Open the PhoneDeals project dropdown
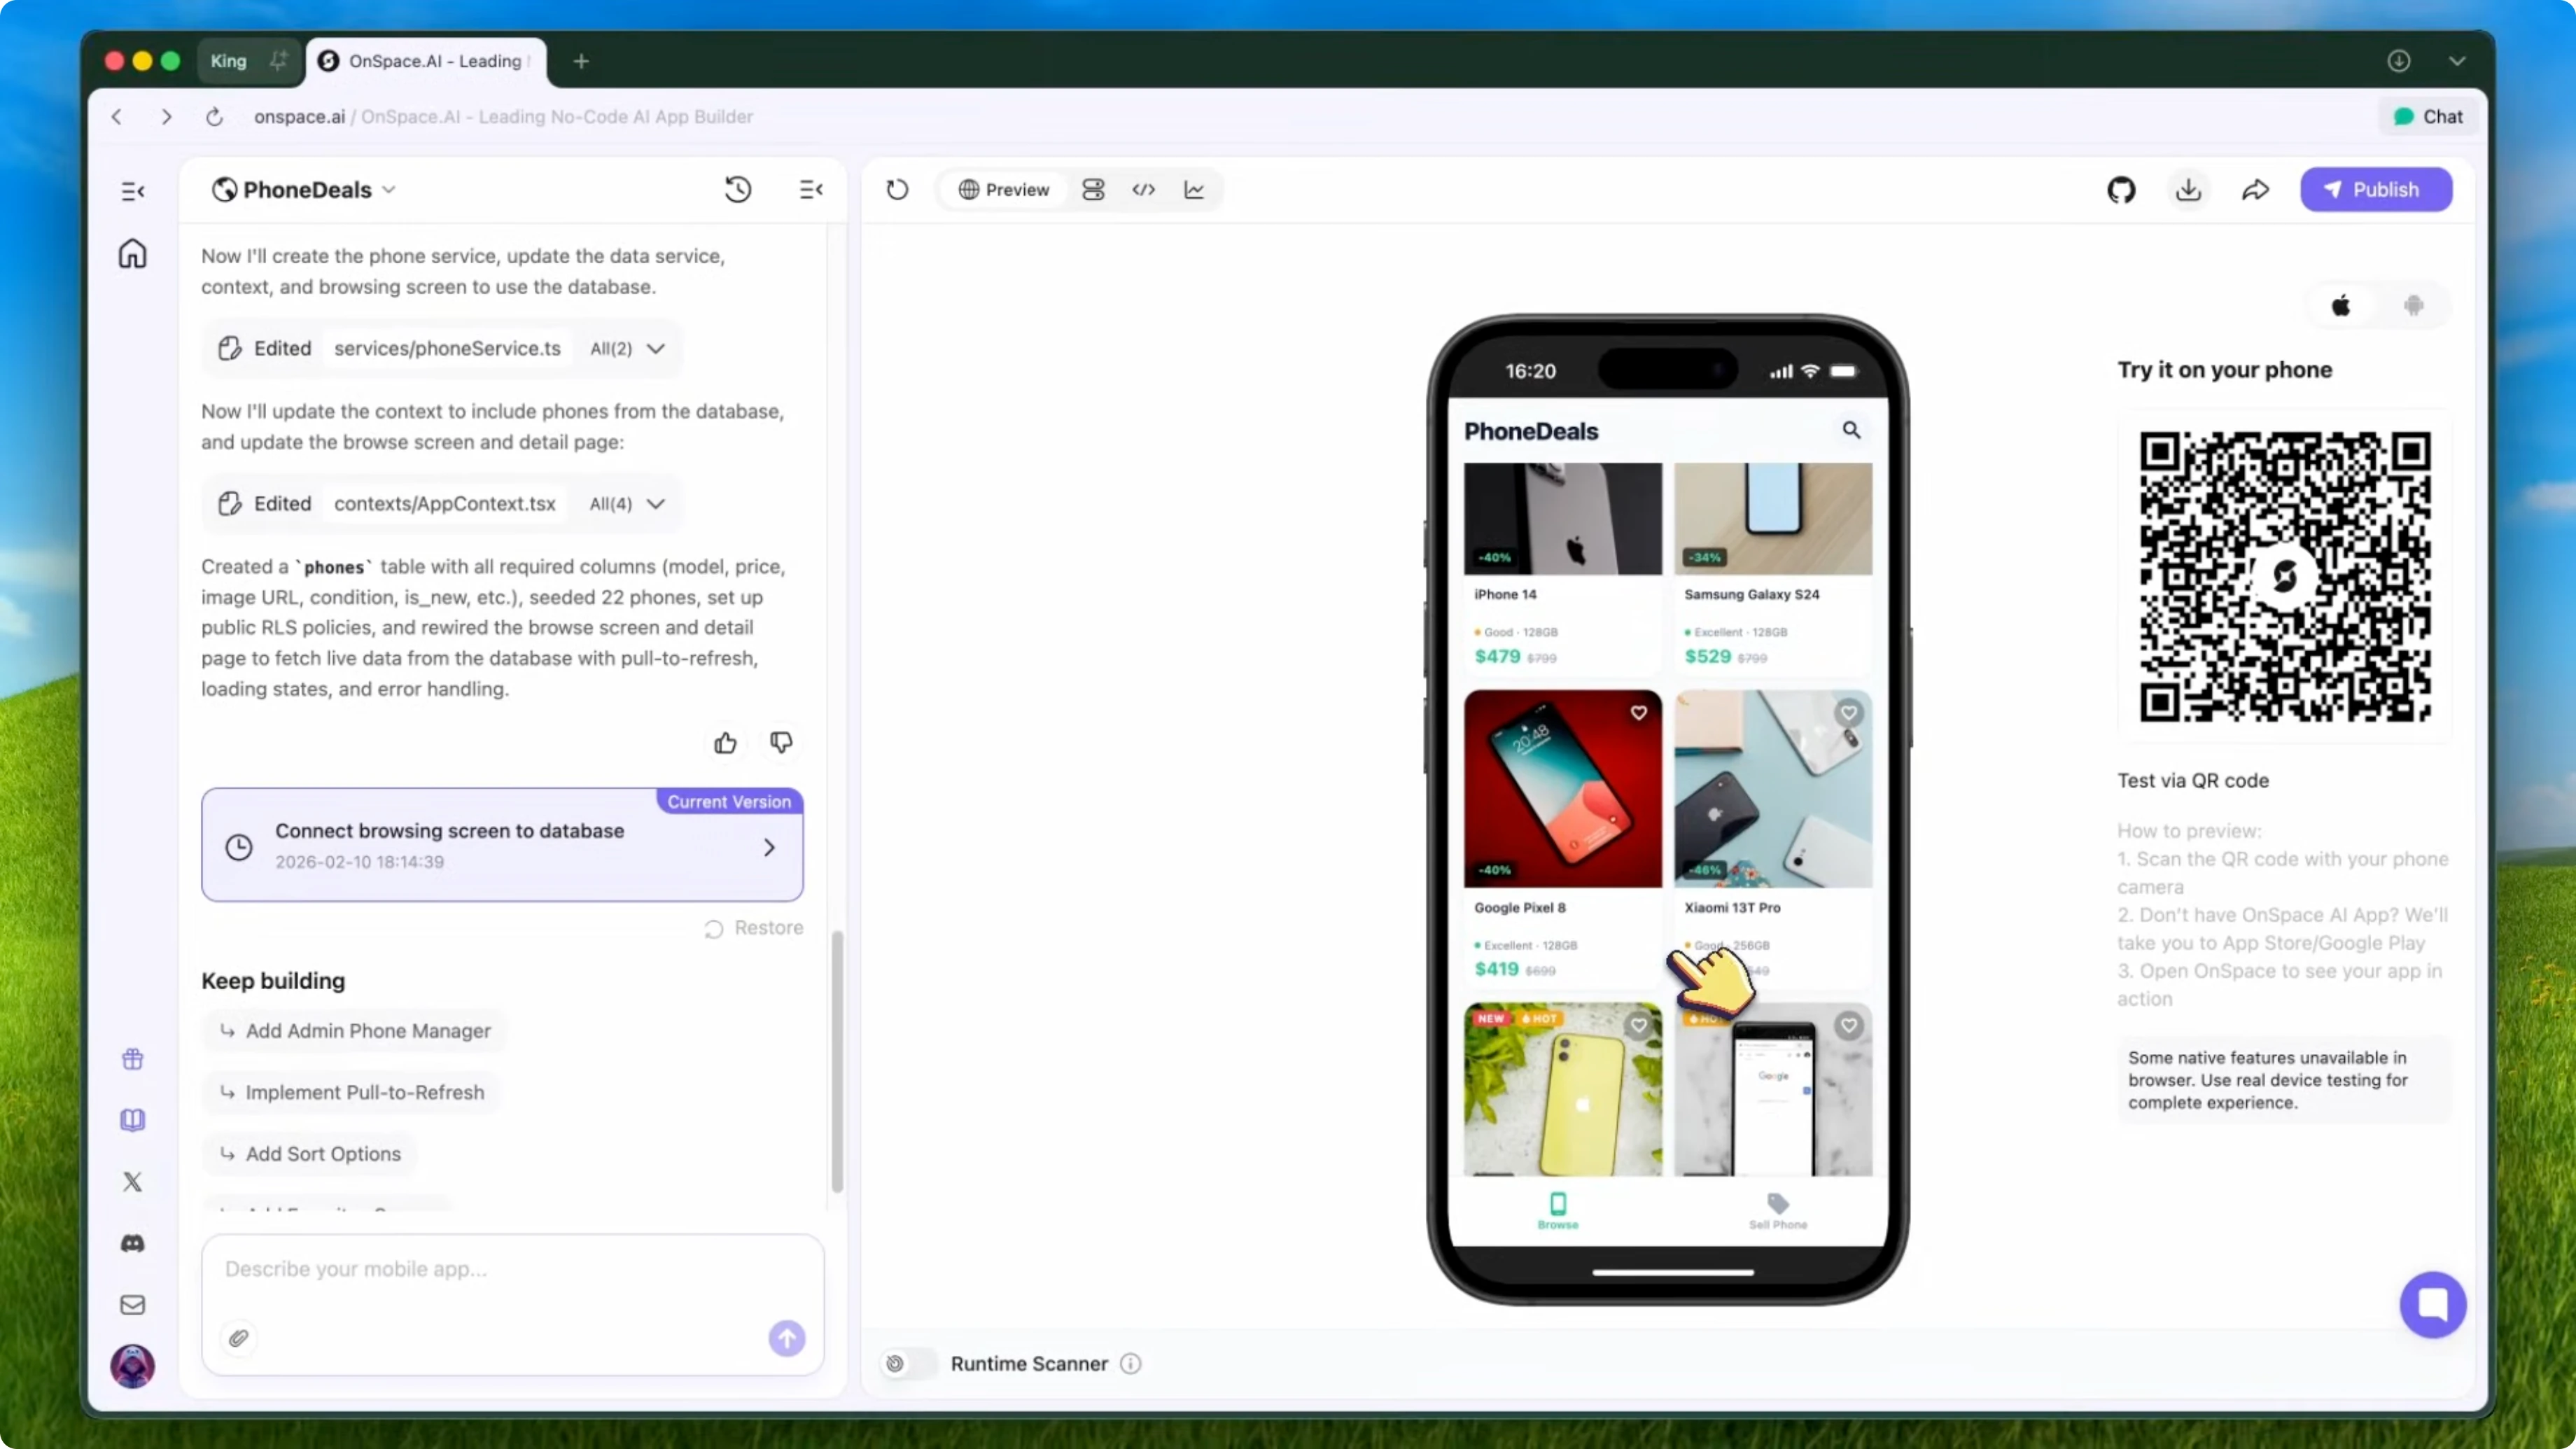The image size is (2576, 1449). (390, 190)
